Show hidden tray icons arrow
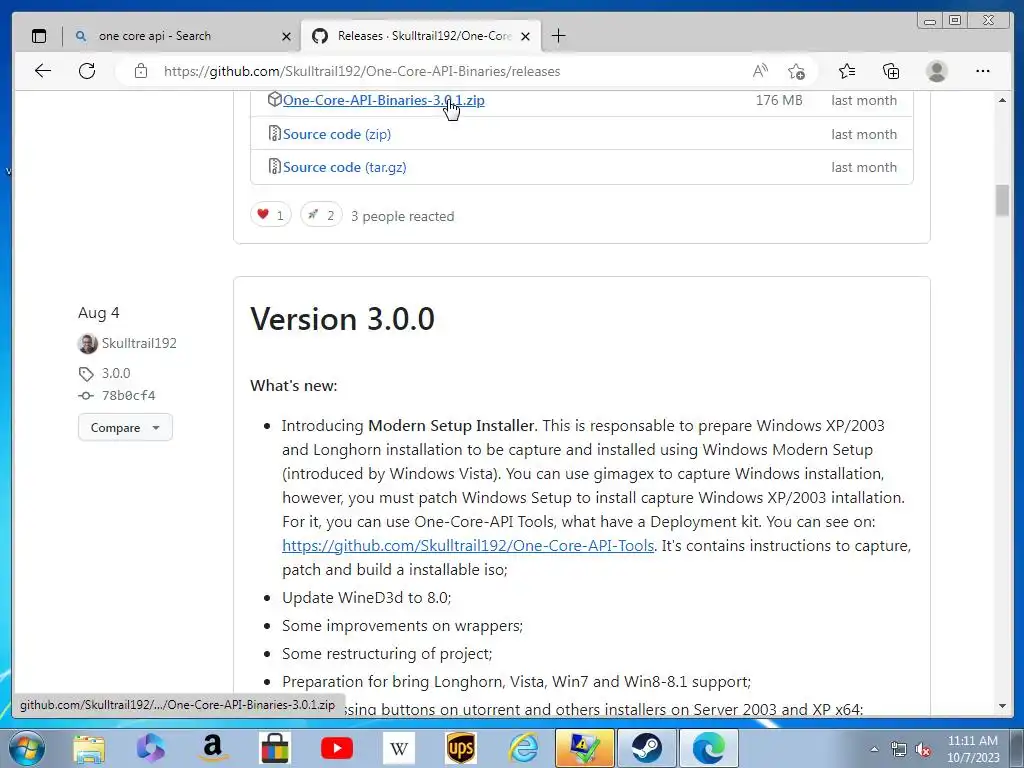 [x=874, y=750]
